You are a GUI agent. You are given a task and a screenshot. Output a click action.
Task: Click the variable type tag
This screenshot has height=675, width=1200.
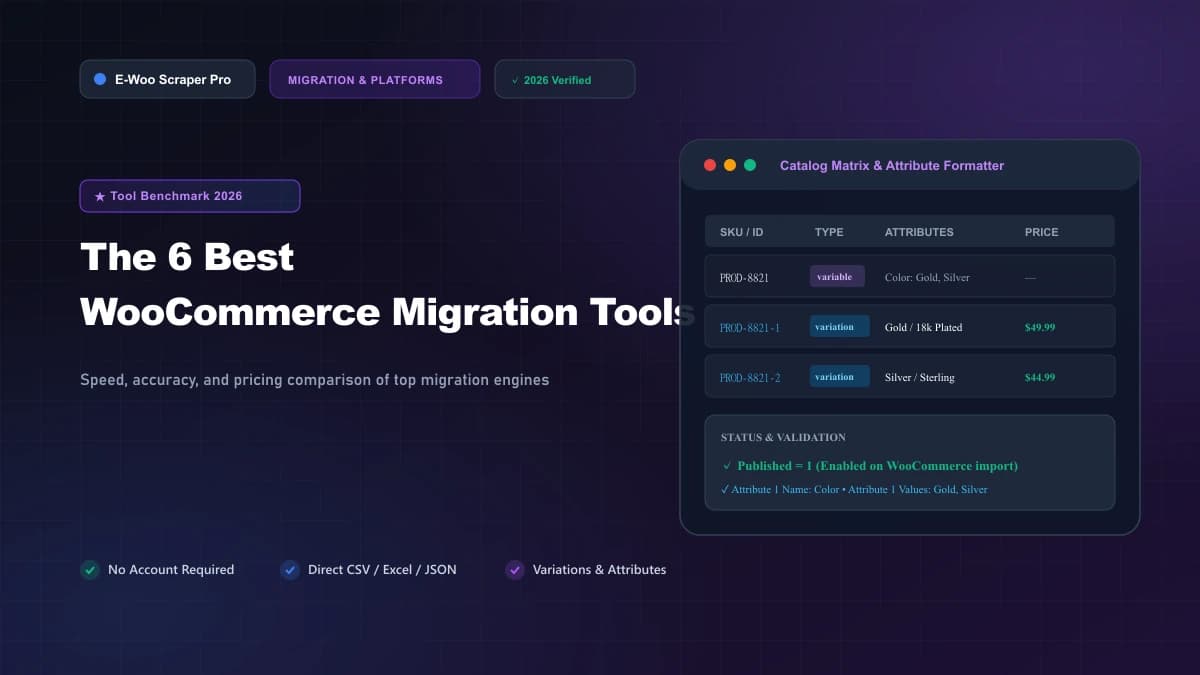tap(837, 276)
